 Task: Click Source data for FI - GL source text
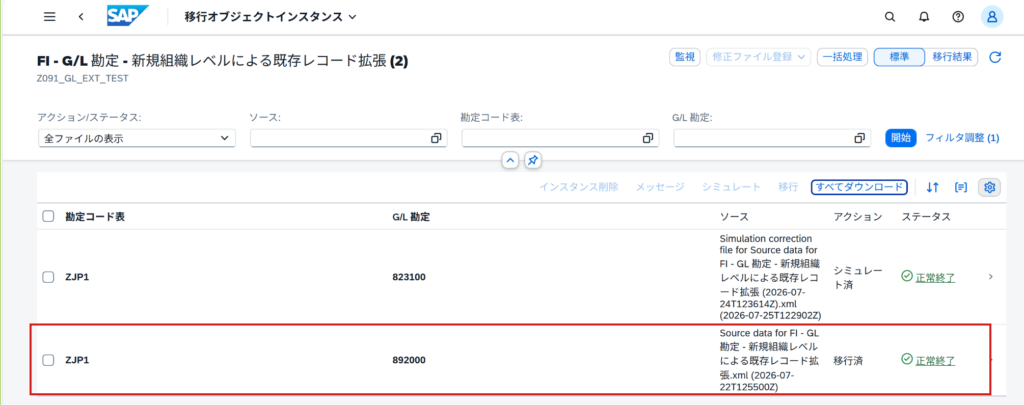(x=769, y=360)
